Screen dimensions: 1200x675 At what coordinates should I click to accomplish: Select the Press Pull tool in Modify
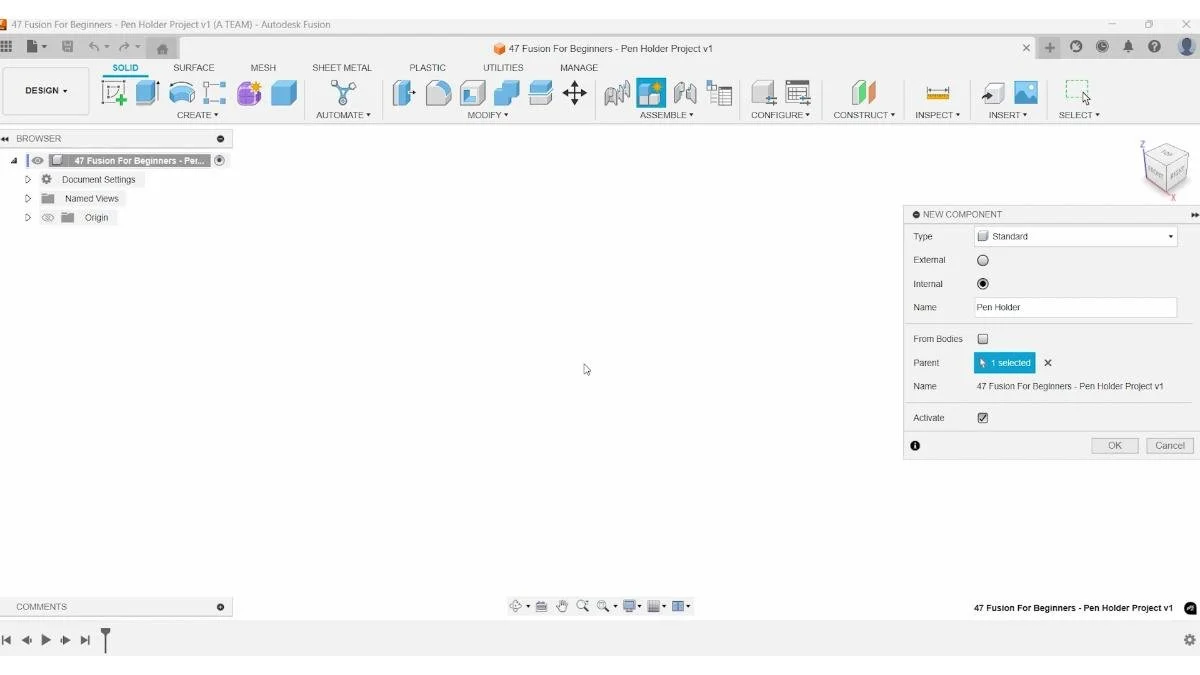(x=402, y=92)
